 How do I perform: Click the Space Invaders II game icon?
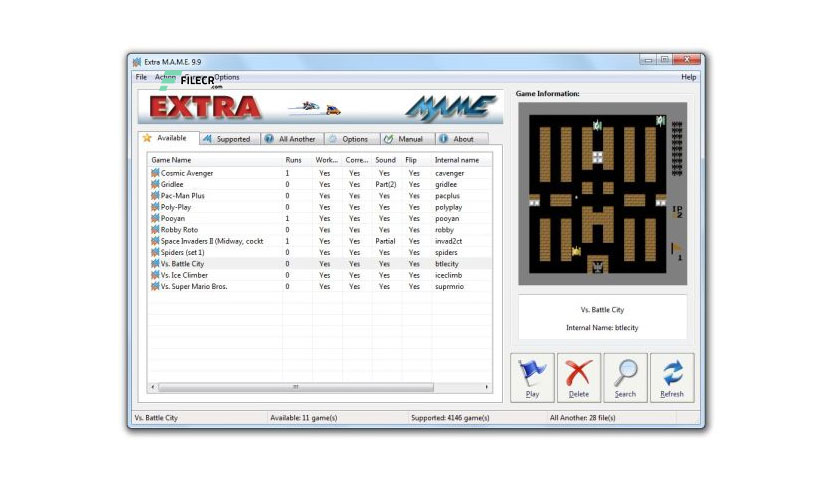coord(155,241)
